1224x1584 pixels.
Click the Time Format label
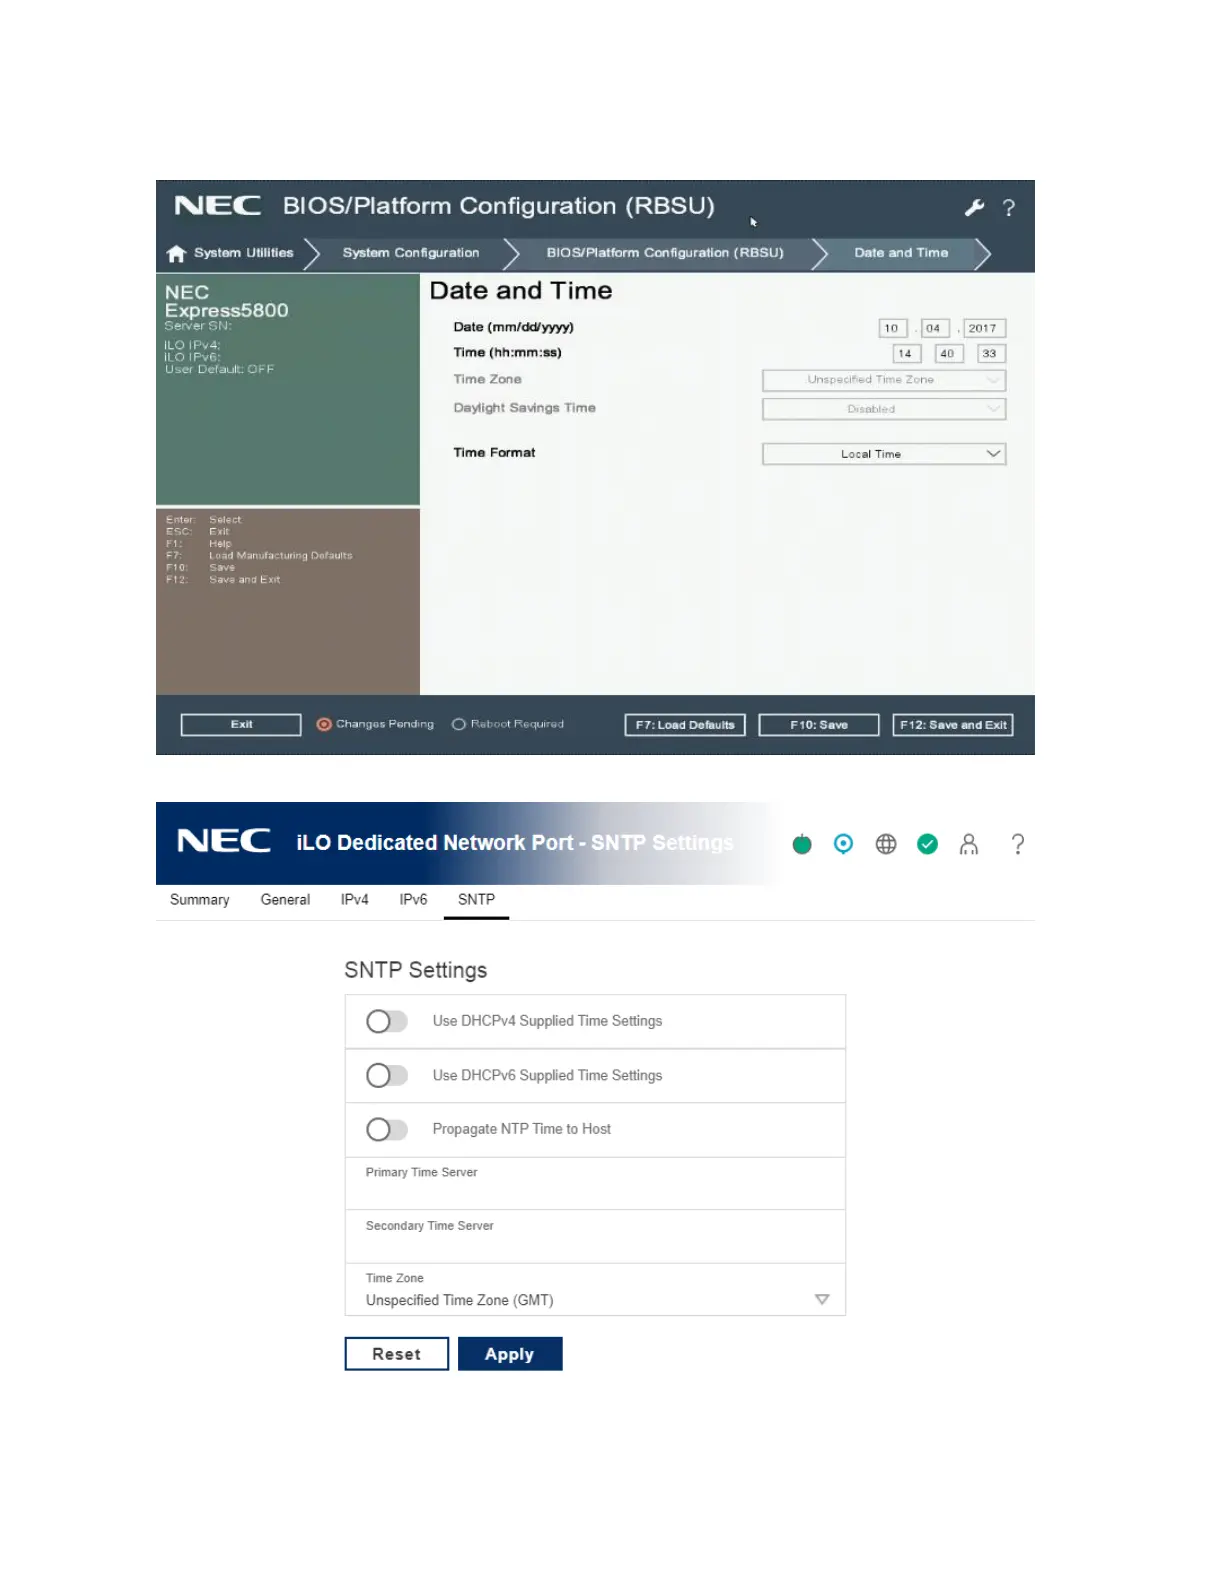(x=494, y=453)
